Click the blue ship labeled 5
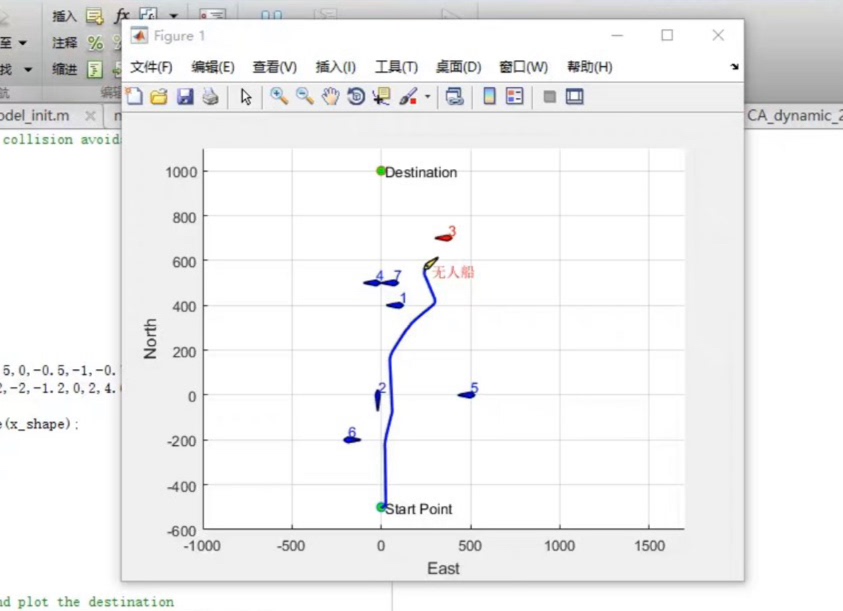The width and height of the screenshot is (843, 611). click(466, 395)
